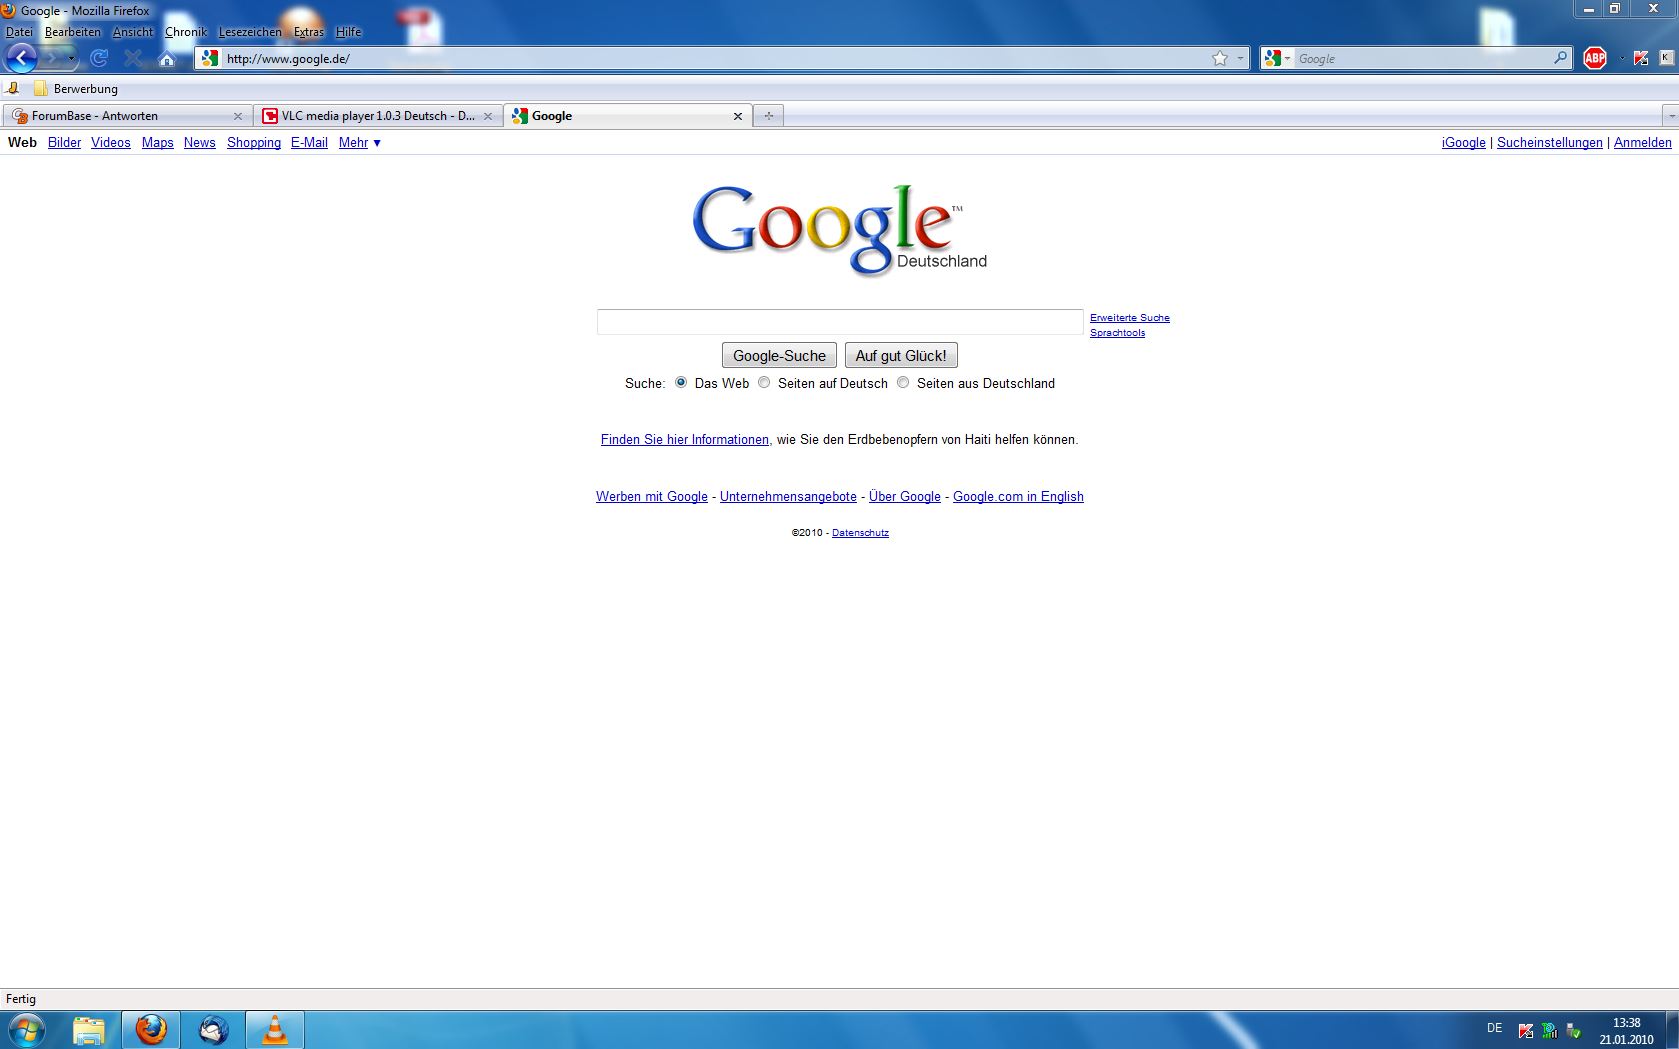This screenshot has height=1049, width=1679.
Task: Close the ForumBase - Antworten tab
Action: coord(238,116)
